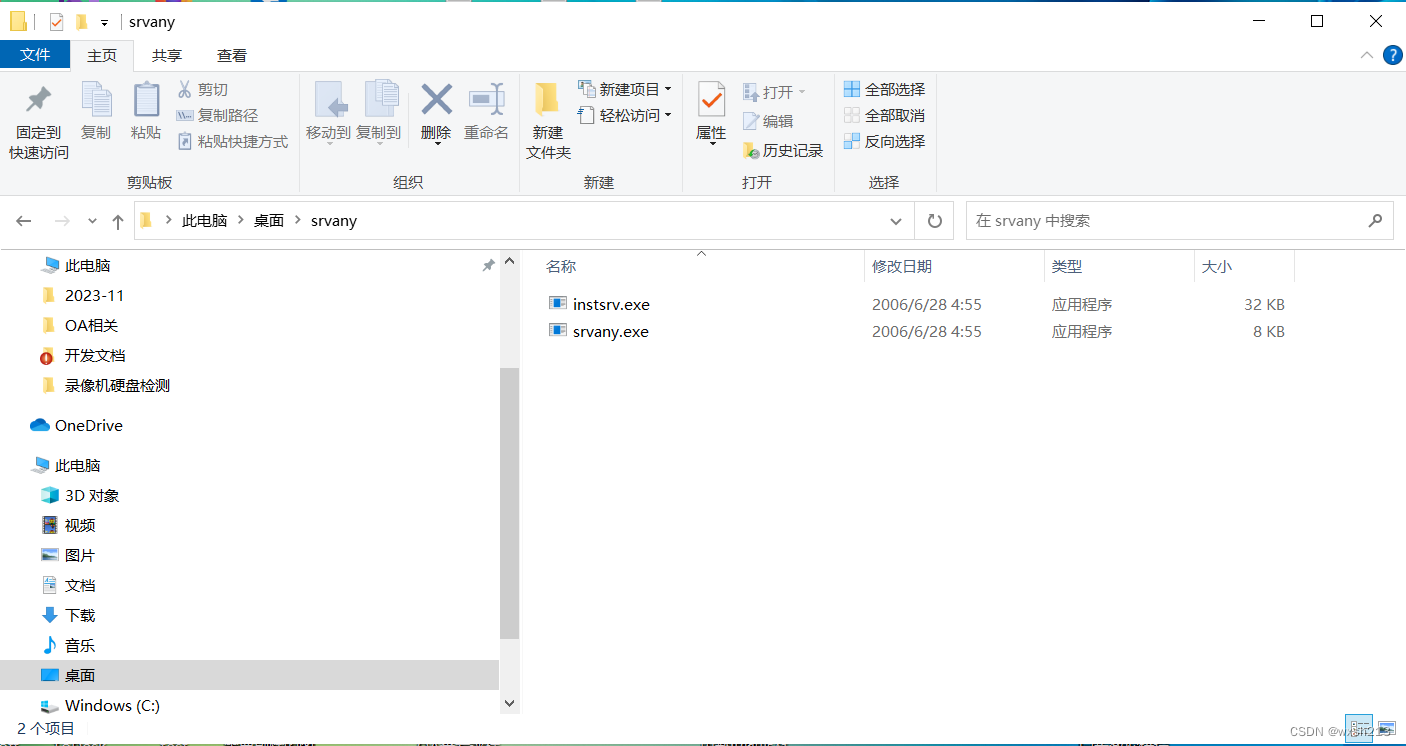Switch to the View (查看) tab

coord(232,56)
